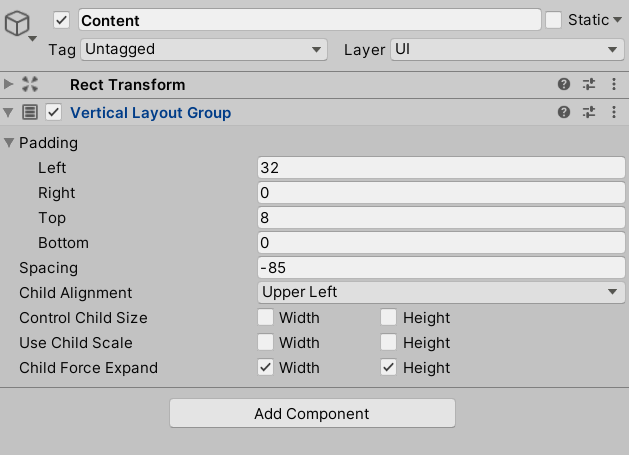Disable the Vertical Layout Group component checkbox
Image resolution: width=629 pixels, height=455 pixels.
[54, 113]
